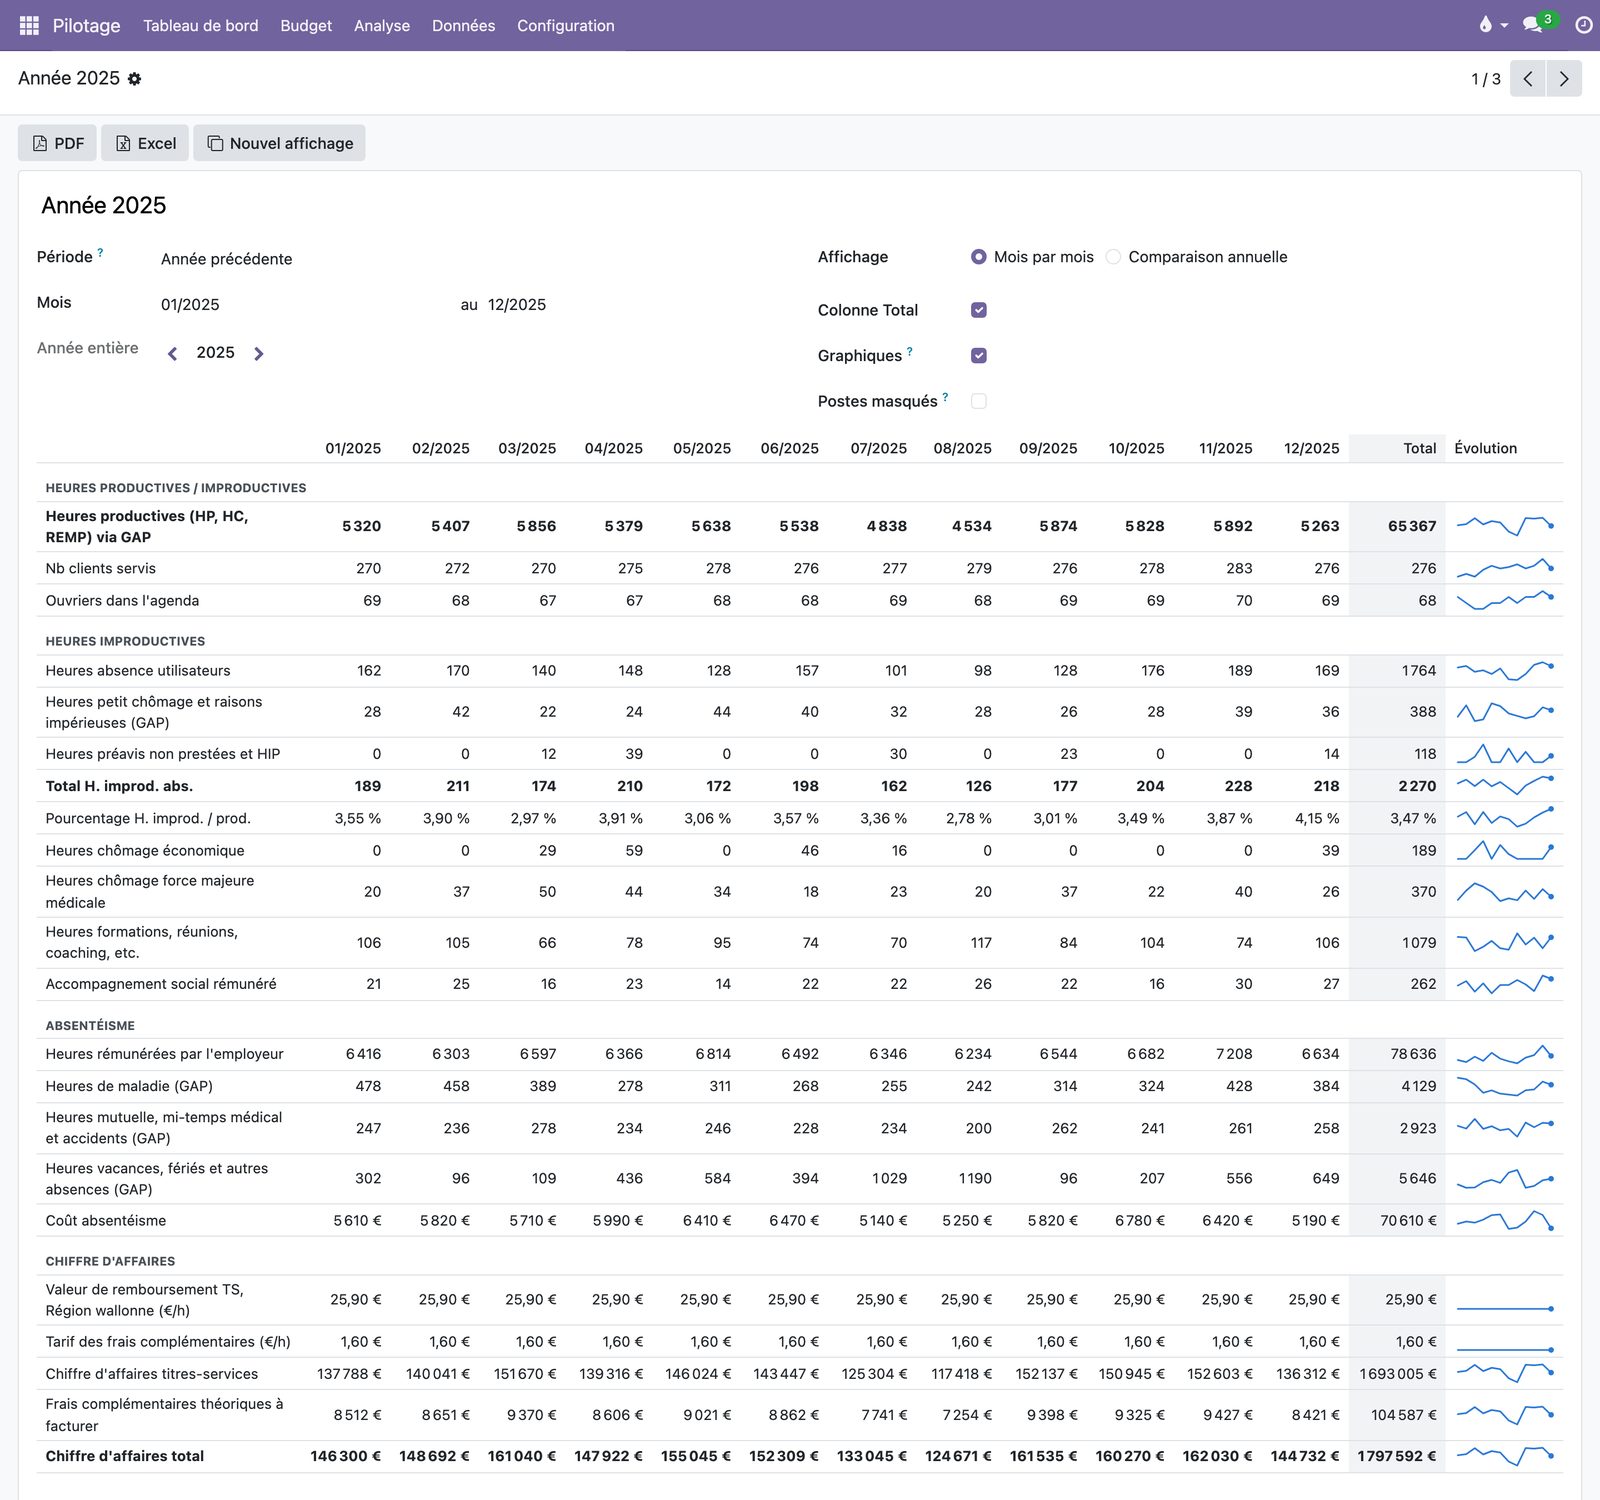Go to previous record arrow

point(1528,79)
